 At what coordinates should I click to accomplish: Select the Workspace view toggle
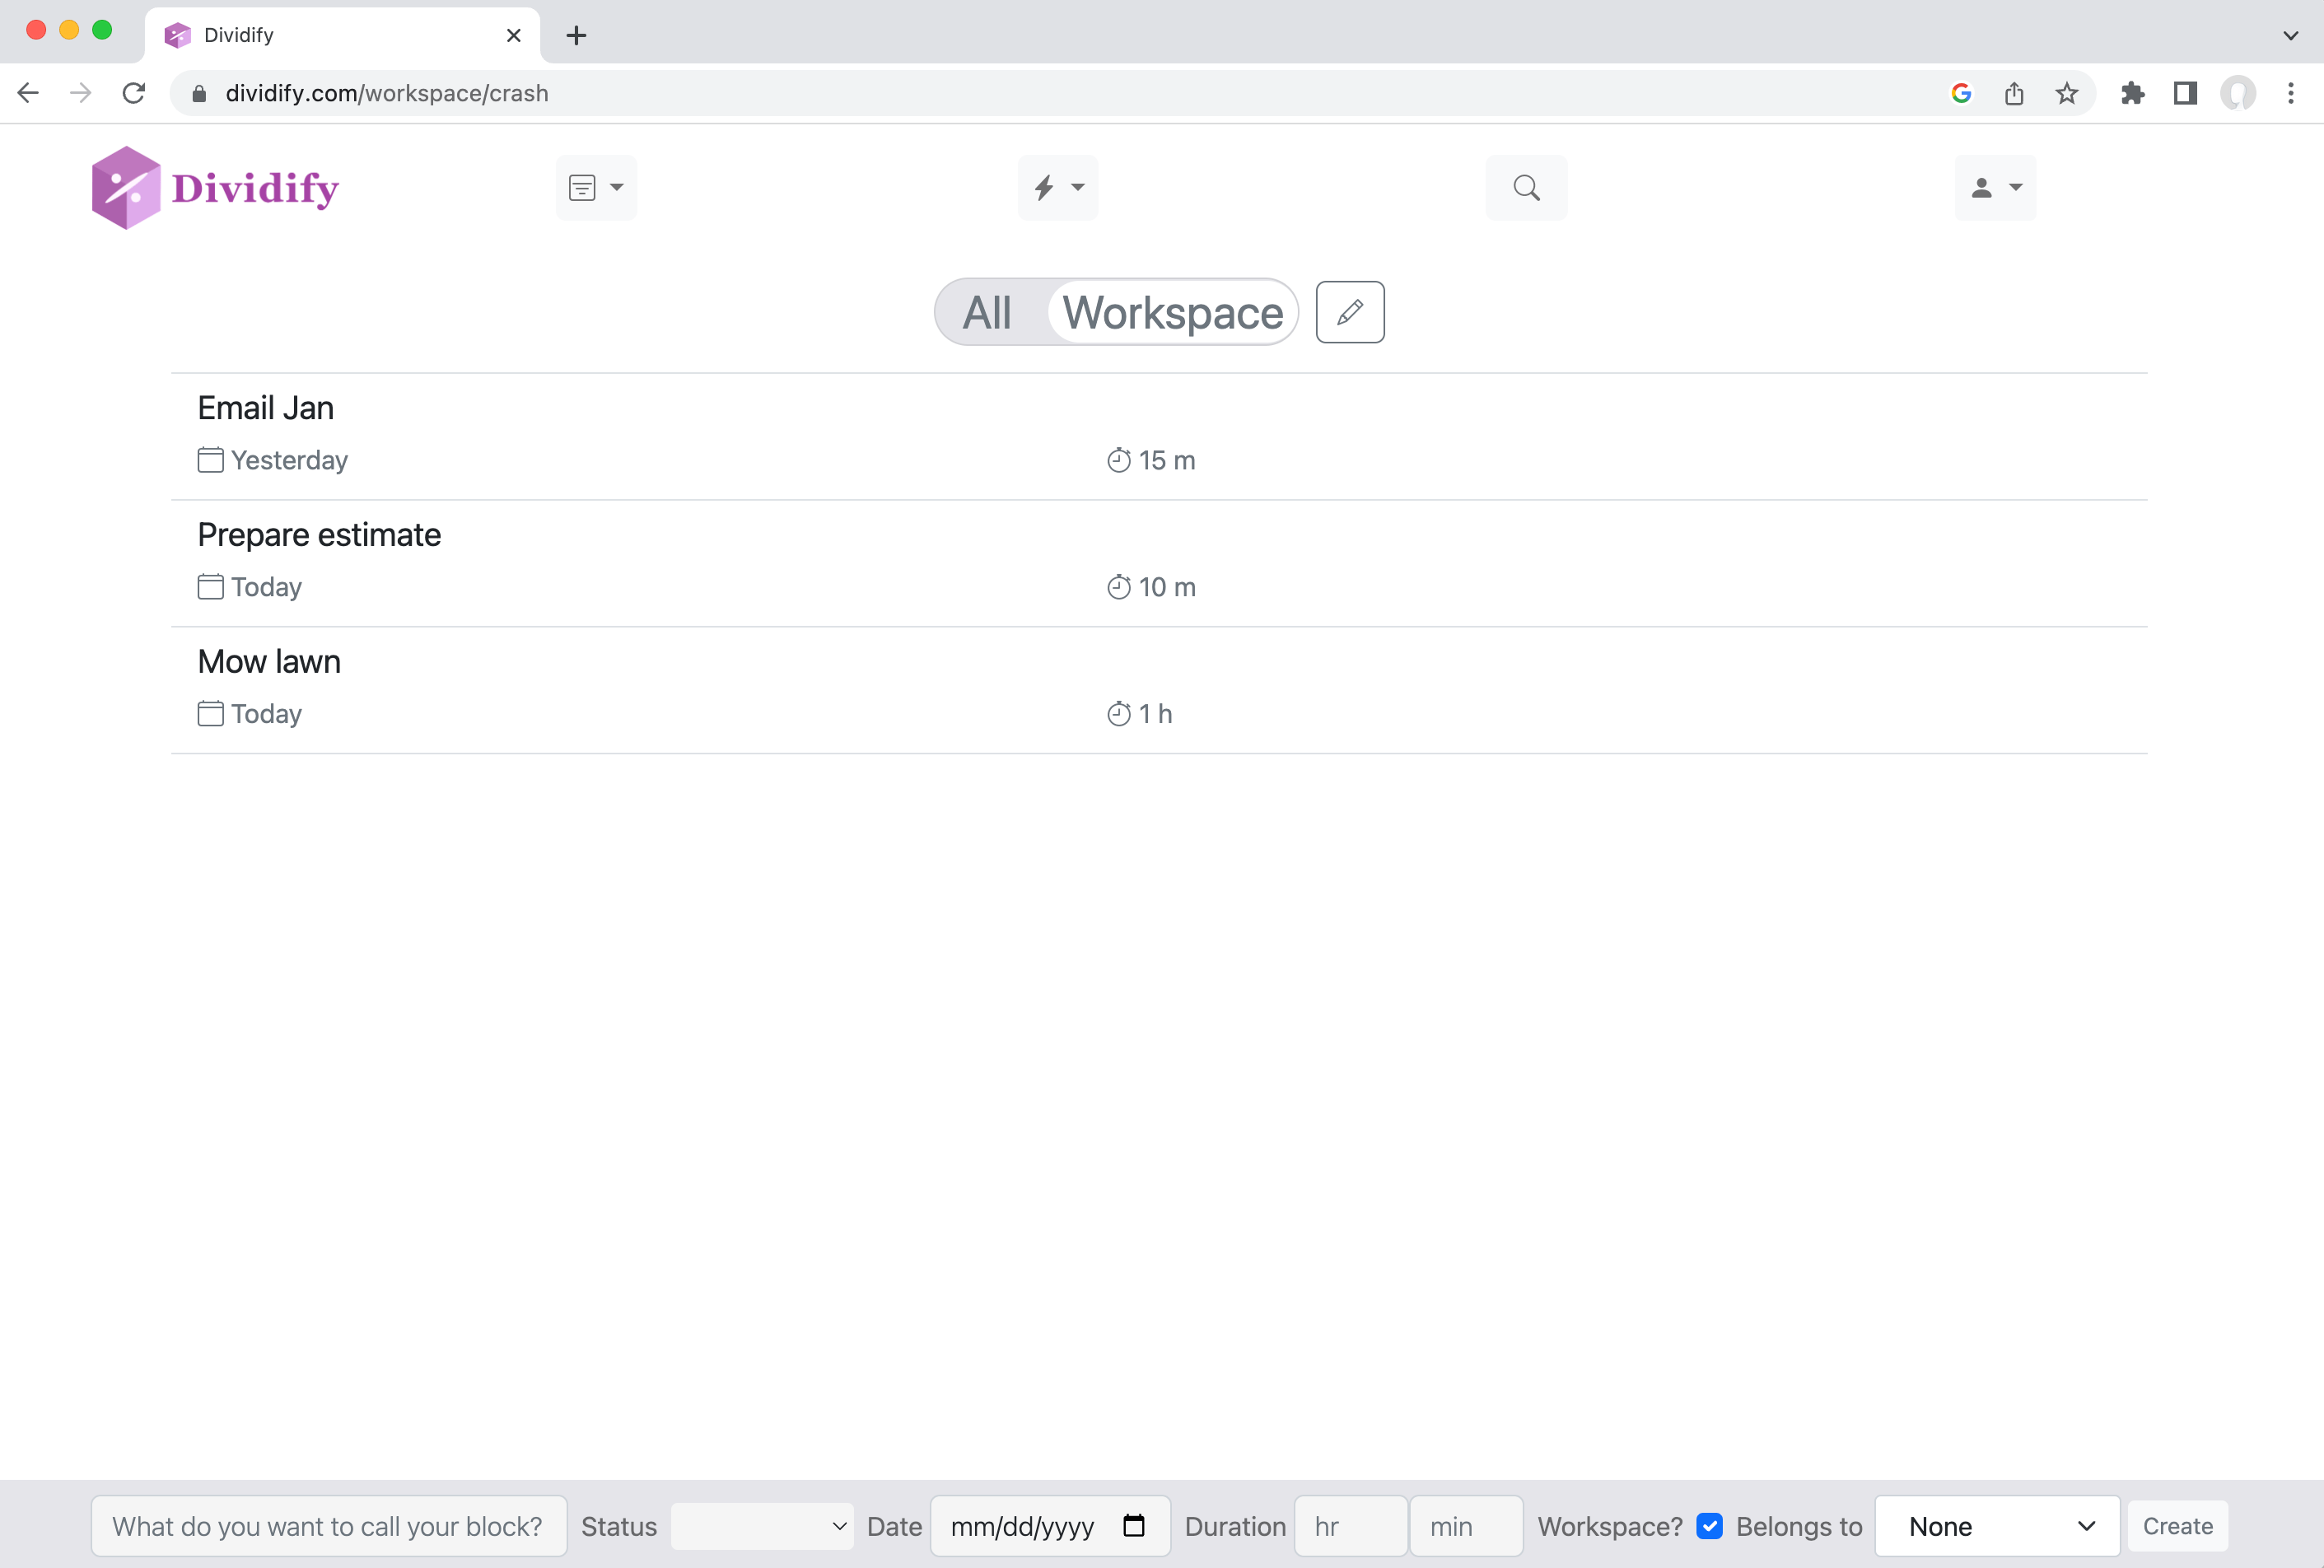pyautogui.click(x=1172, y=313)
